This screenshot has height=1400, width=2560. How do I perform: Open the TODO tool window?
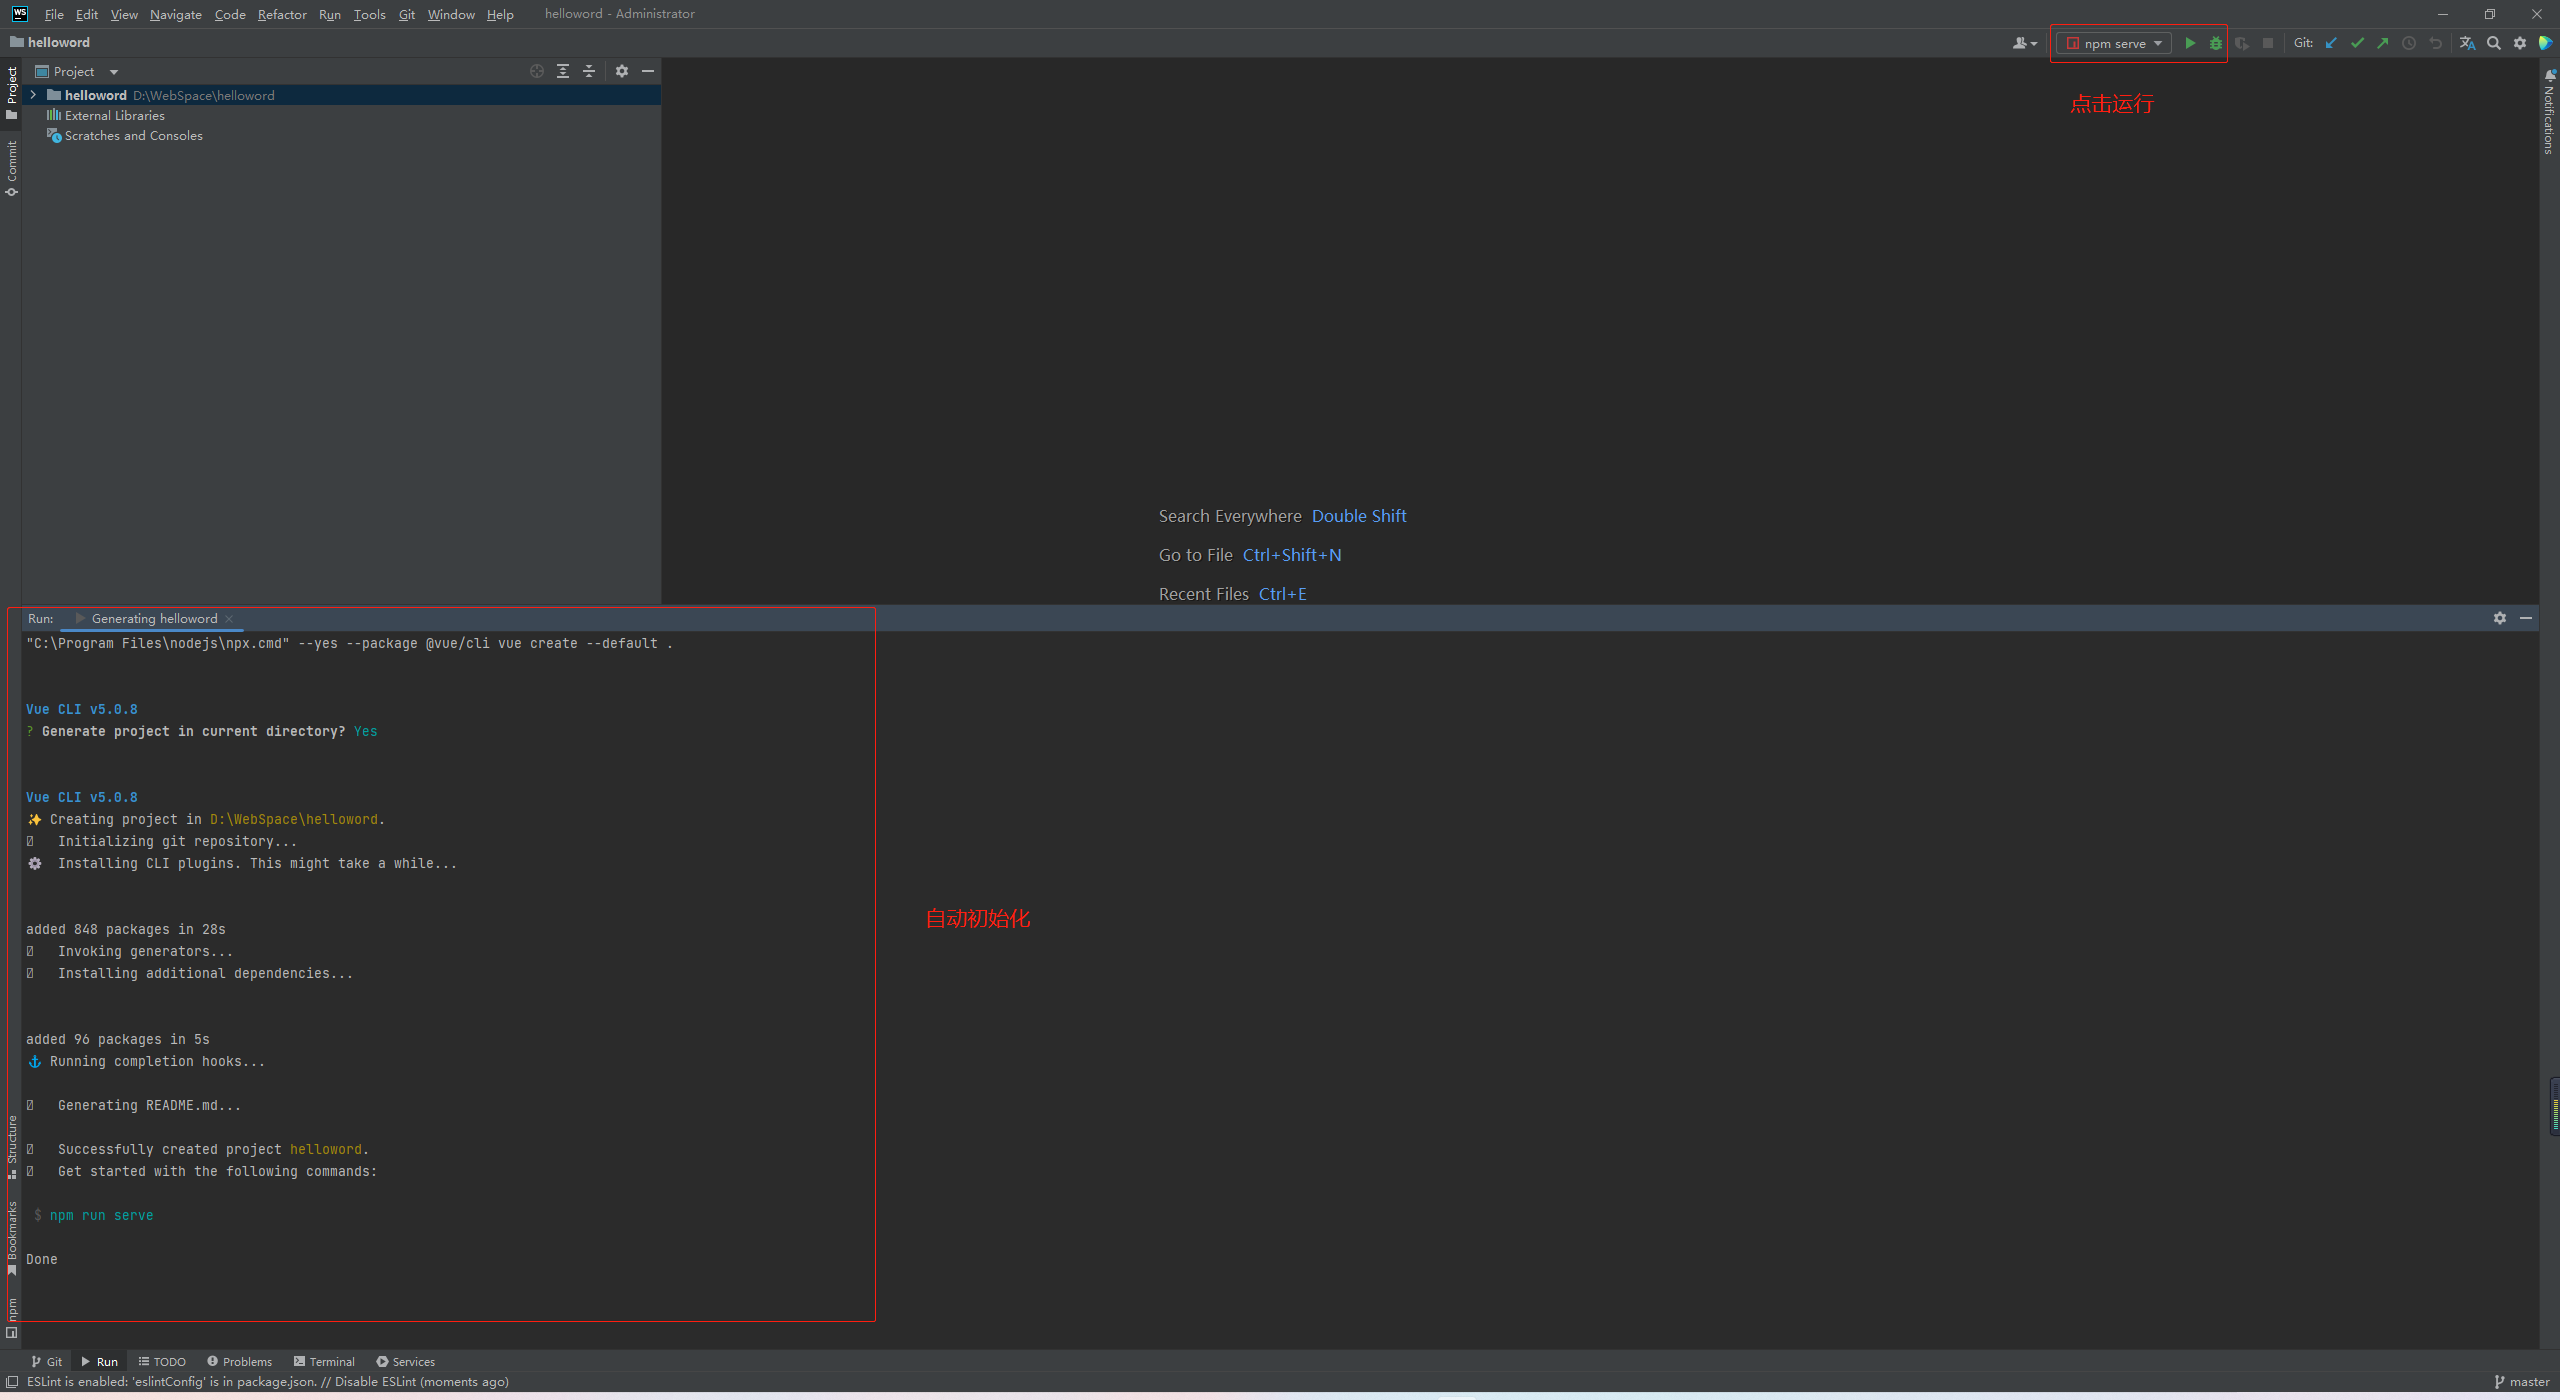point(162,1361)
